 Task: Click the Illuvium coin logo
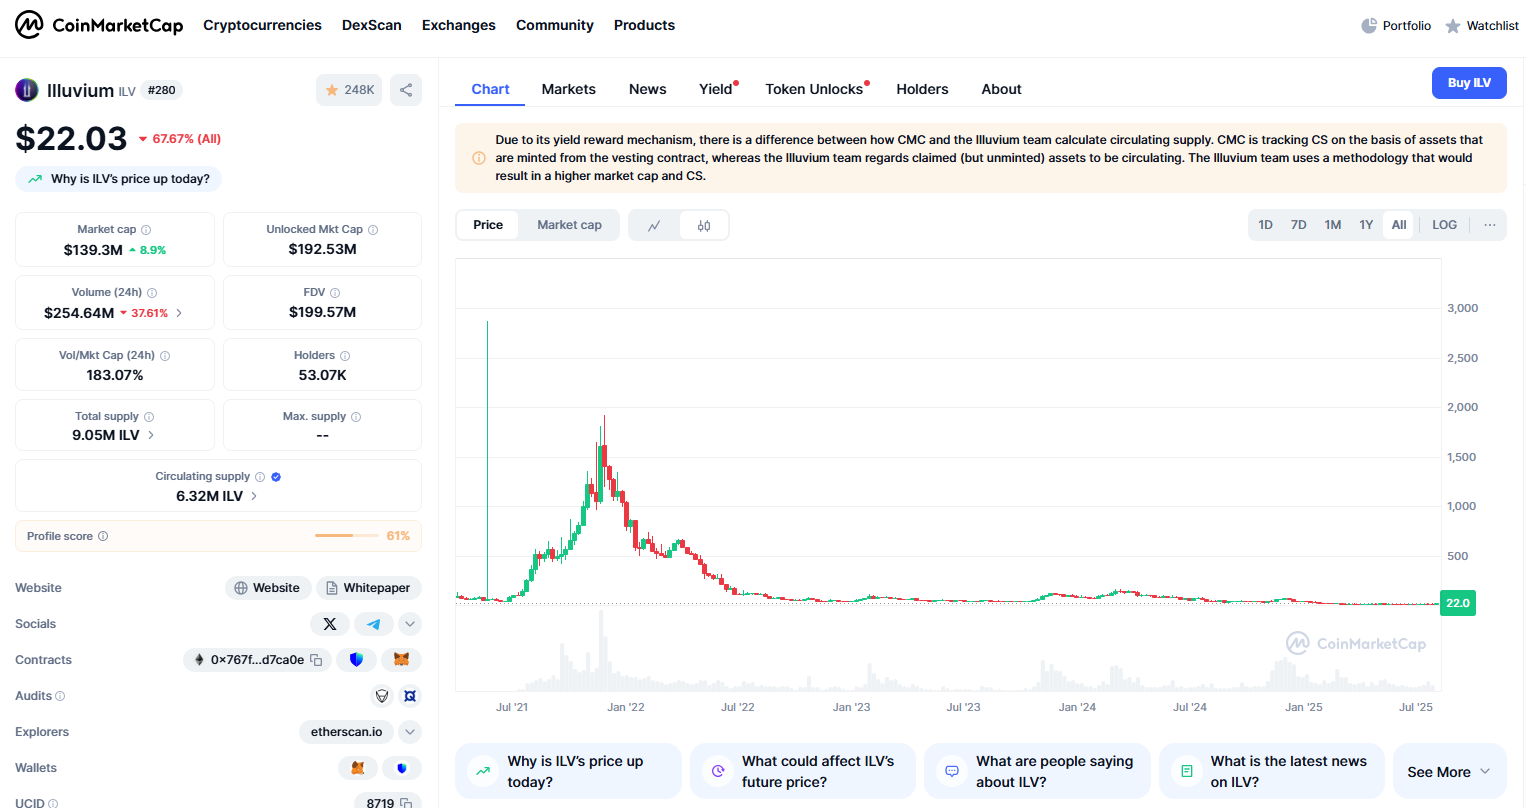coord(27,90)
